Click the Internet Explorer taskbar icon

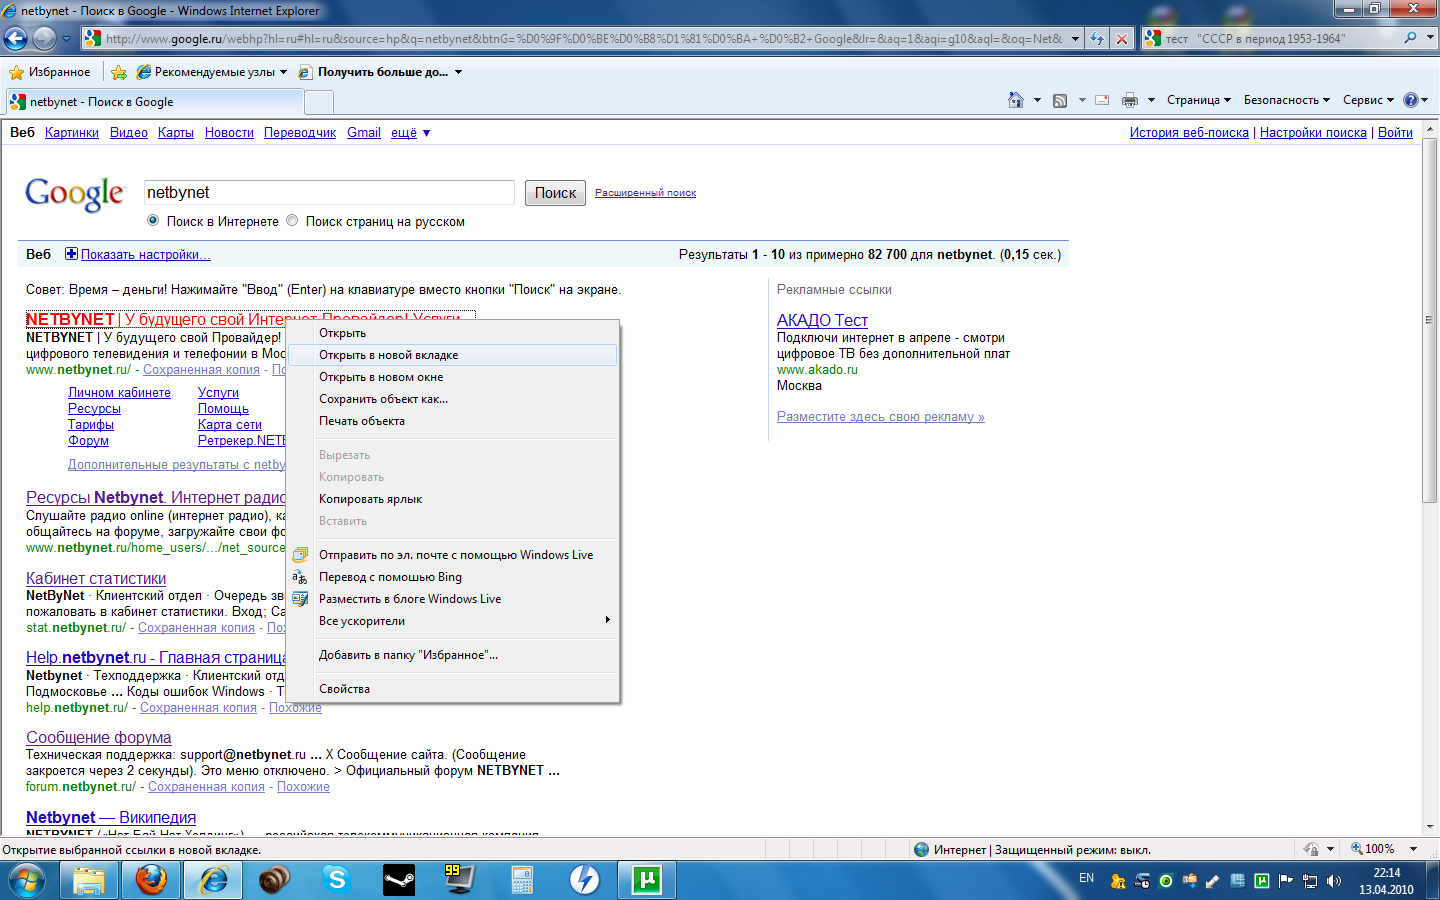pos(213,880)
